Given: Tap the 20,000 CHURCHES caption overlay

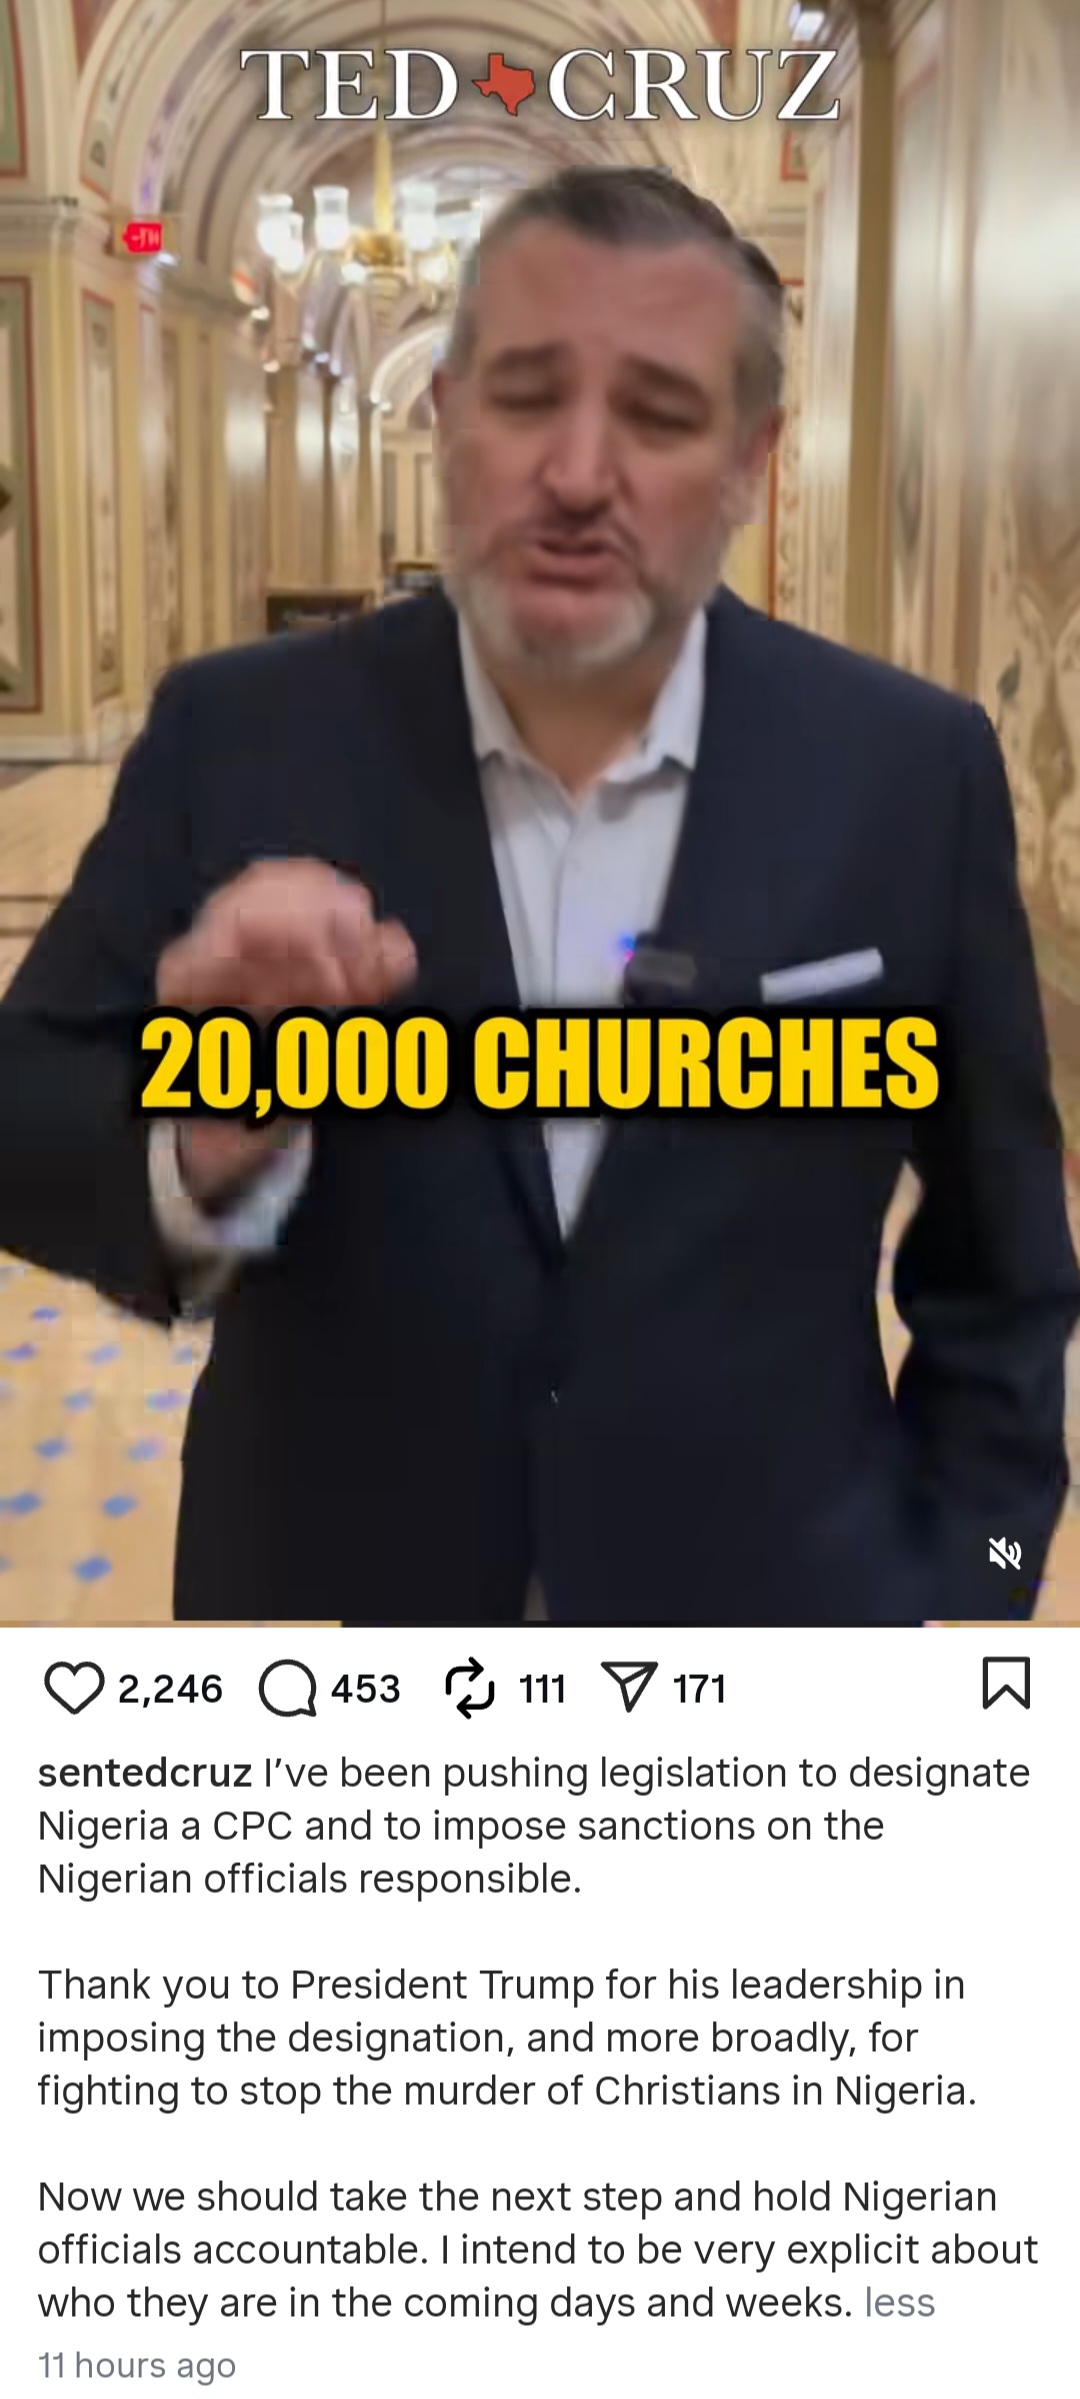Looking at the screenshot, I should click(x=540, y=1062).
